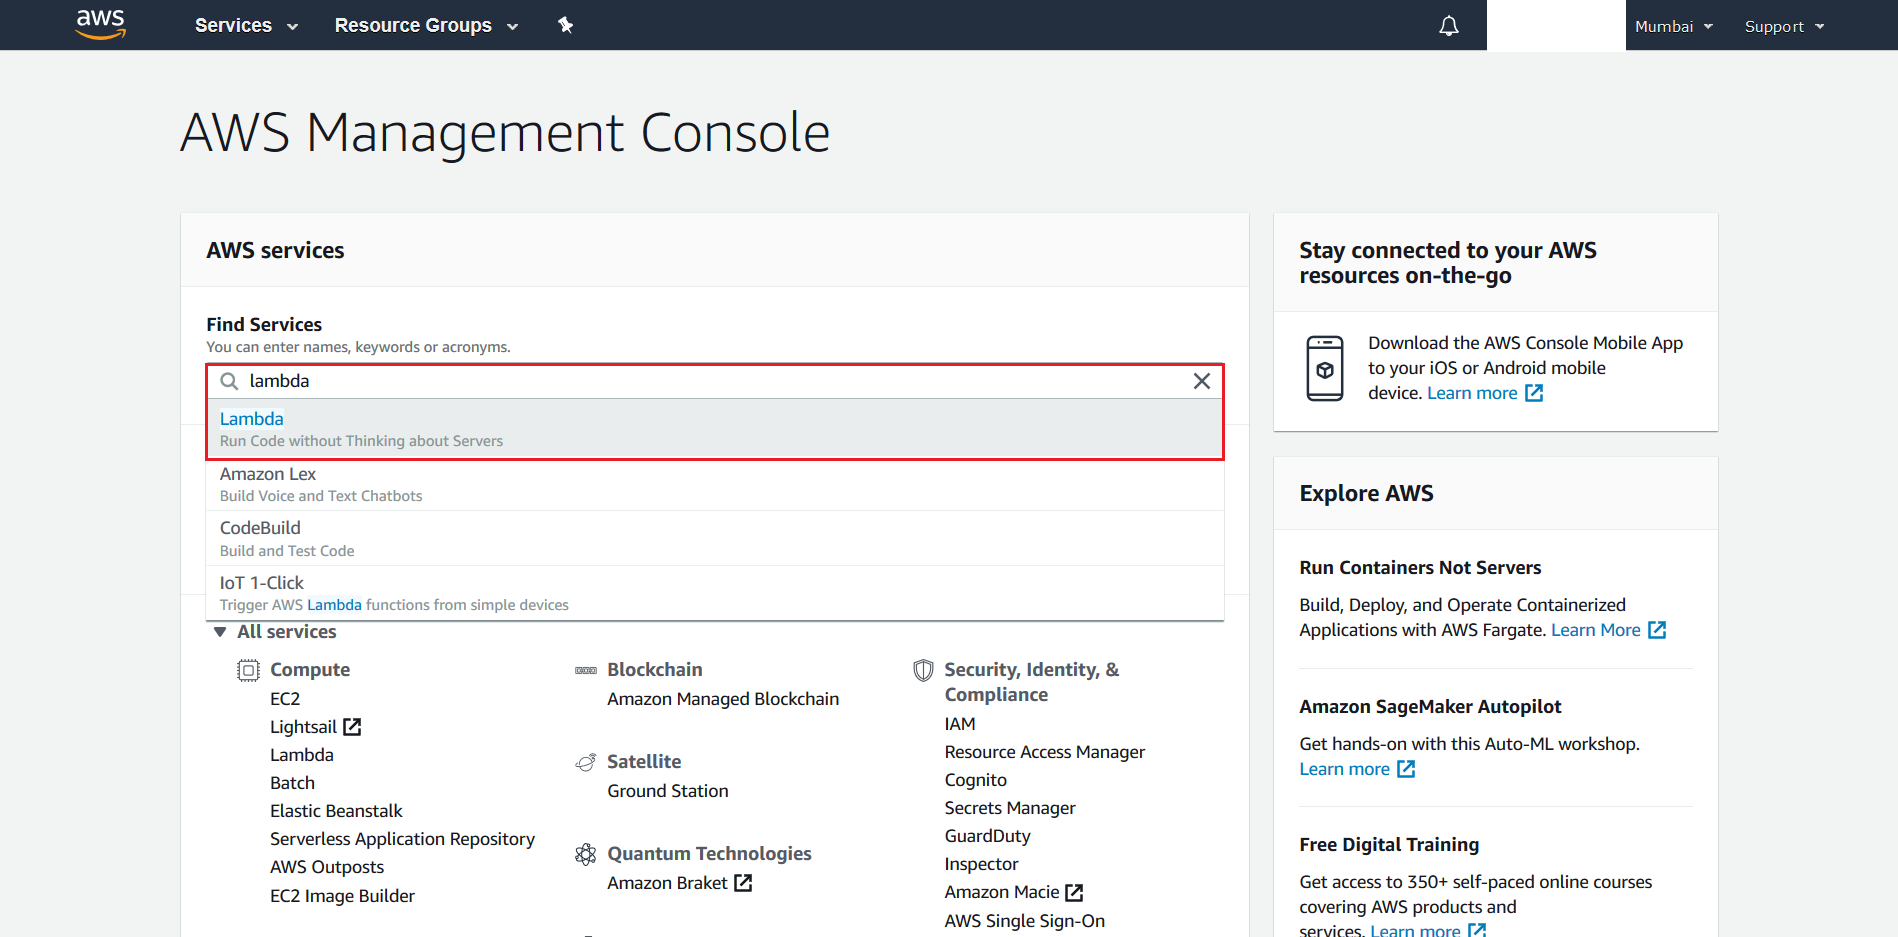Screen dimensions: 1898x937
Task: Open the notifications bell icon
Action: pyautogui.click(x=1448, y=26)
